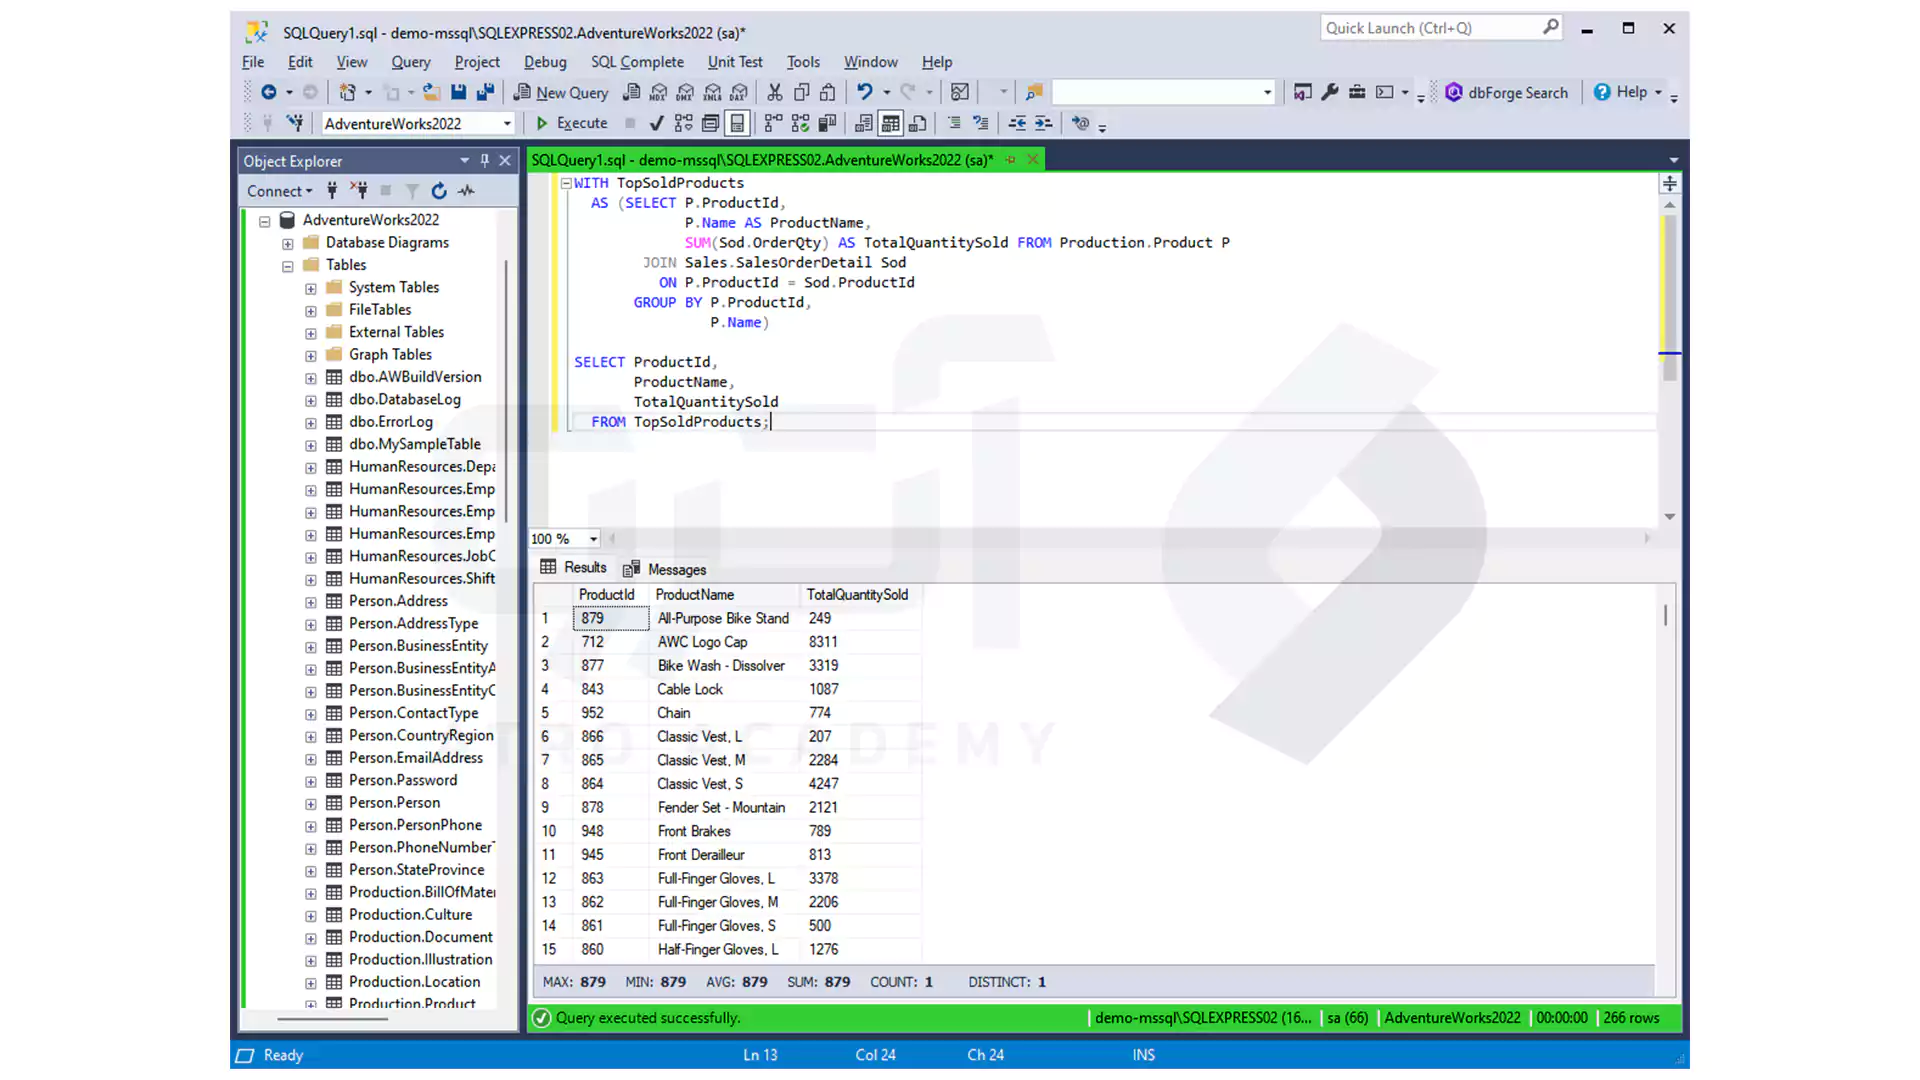Select the Production.Culture table
The height and width of the screenshot is (1080, 1920).
pos(410,914)
